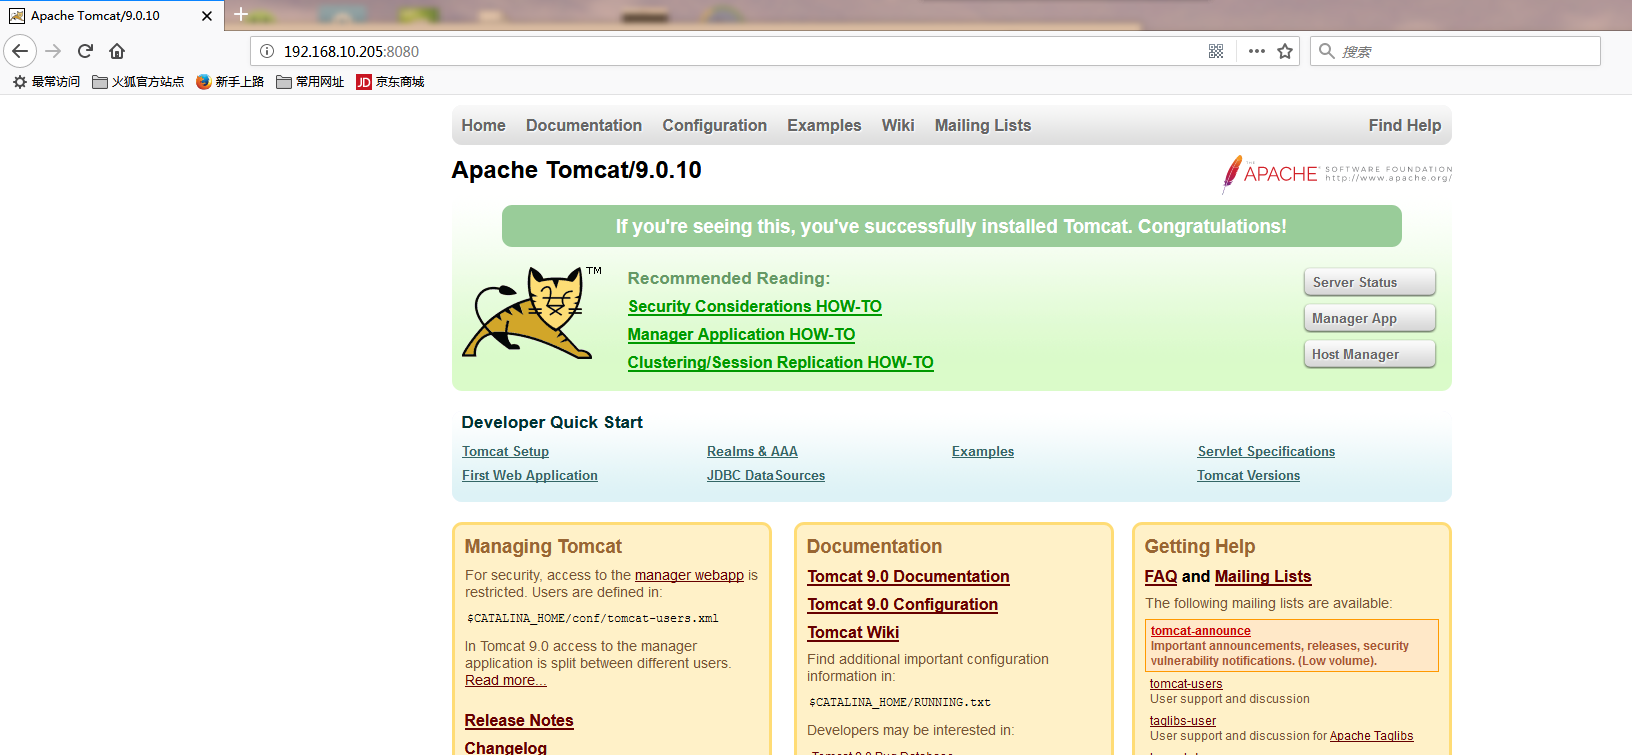Viewport: 1632px width, 755px height.
Task: Open Examples in the navigation bar
Action: [x=824, y=125]
